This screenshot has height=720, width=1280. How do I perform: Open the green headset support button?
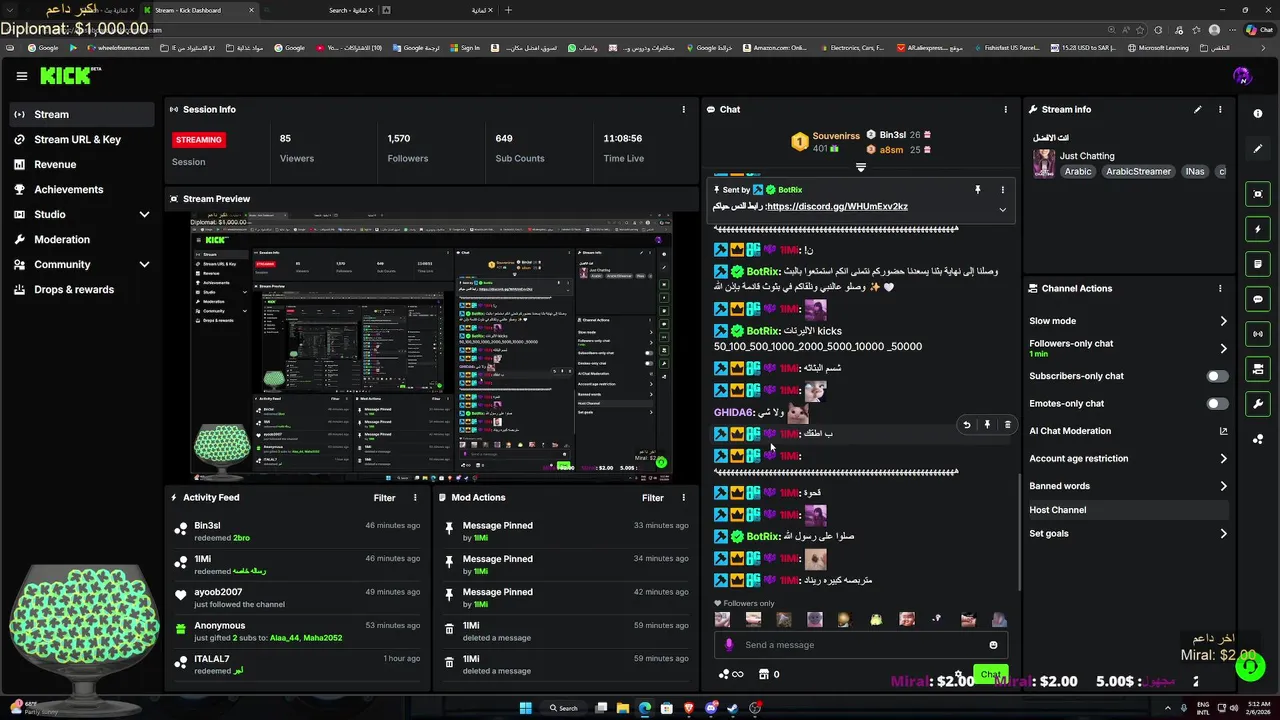click(1250, 666)
